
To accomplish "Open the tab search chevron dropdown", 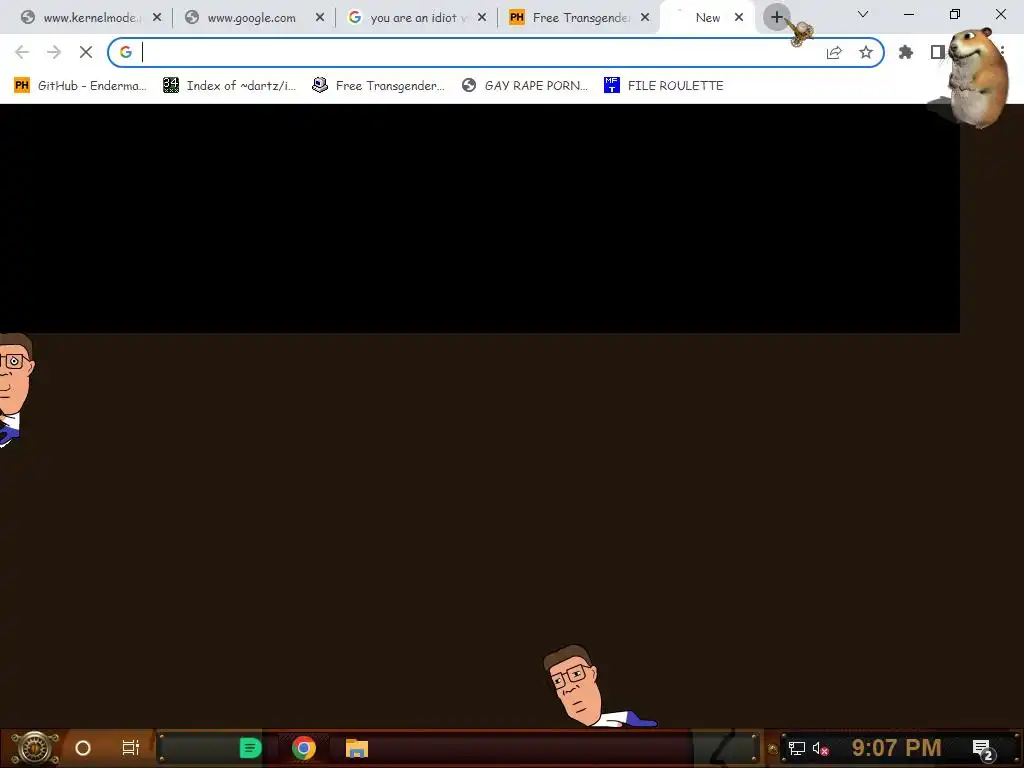I will tap(863, 14).
